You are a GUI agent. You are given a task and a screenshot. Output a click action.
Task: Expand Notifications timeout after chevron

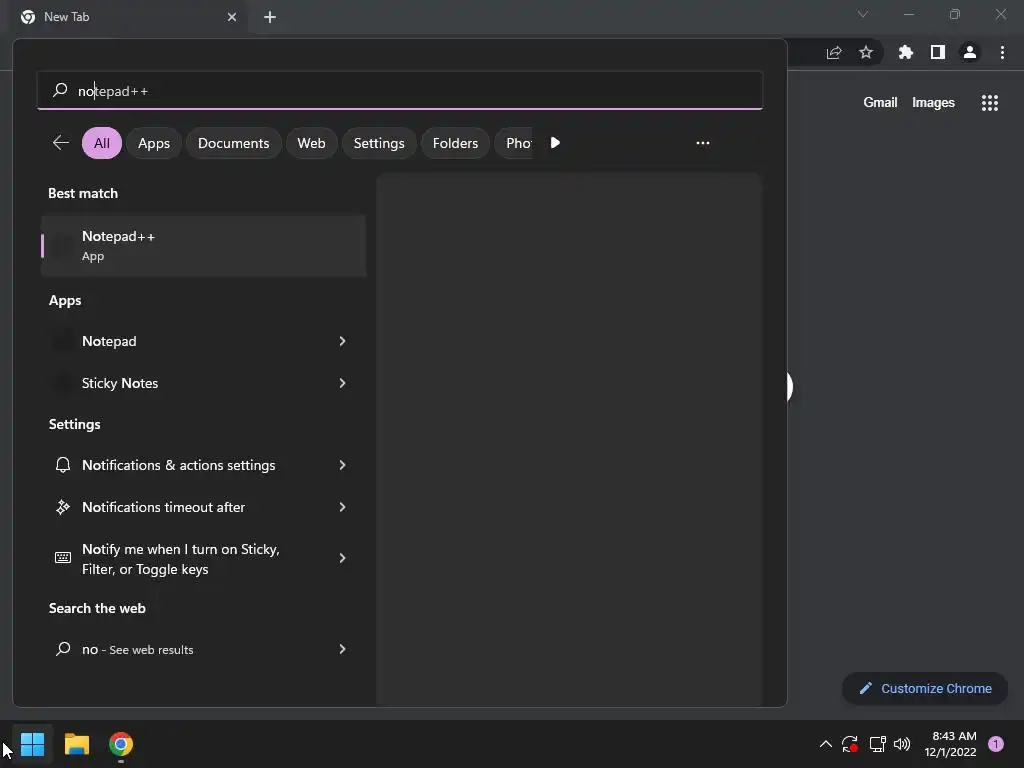(342, 507)
